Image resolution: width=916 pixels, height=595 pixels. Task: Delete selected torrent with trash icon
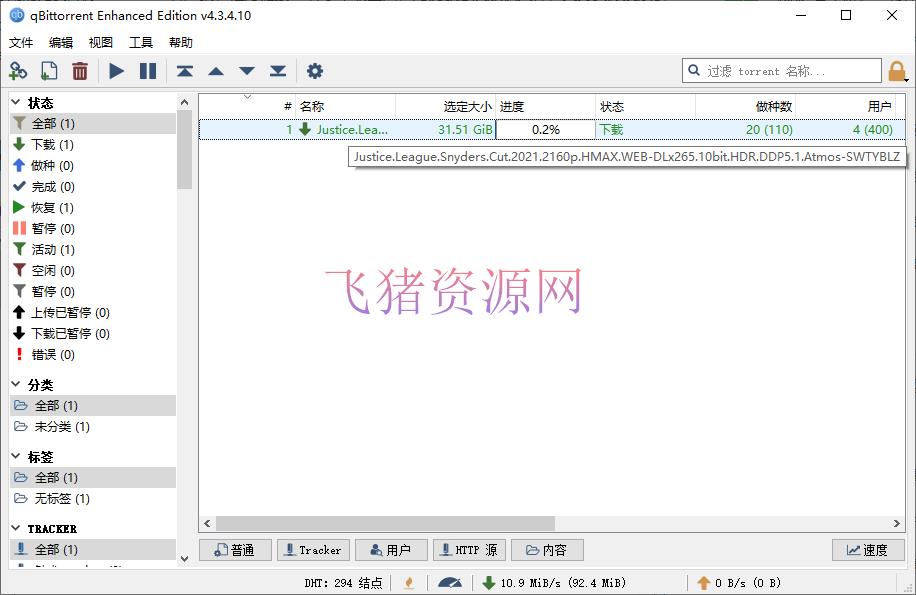[80, 71]
